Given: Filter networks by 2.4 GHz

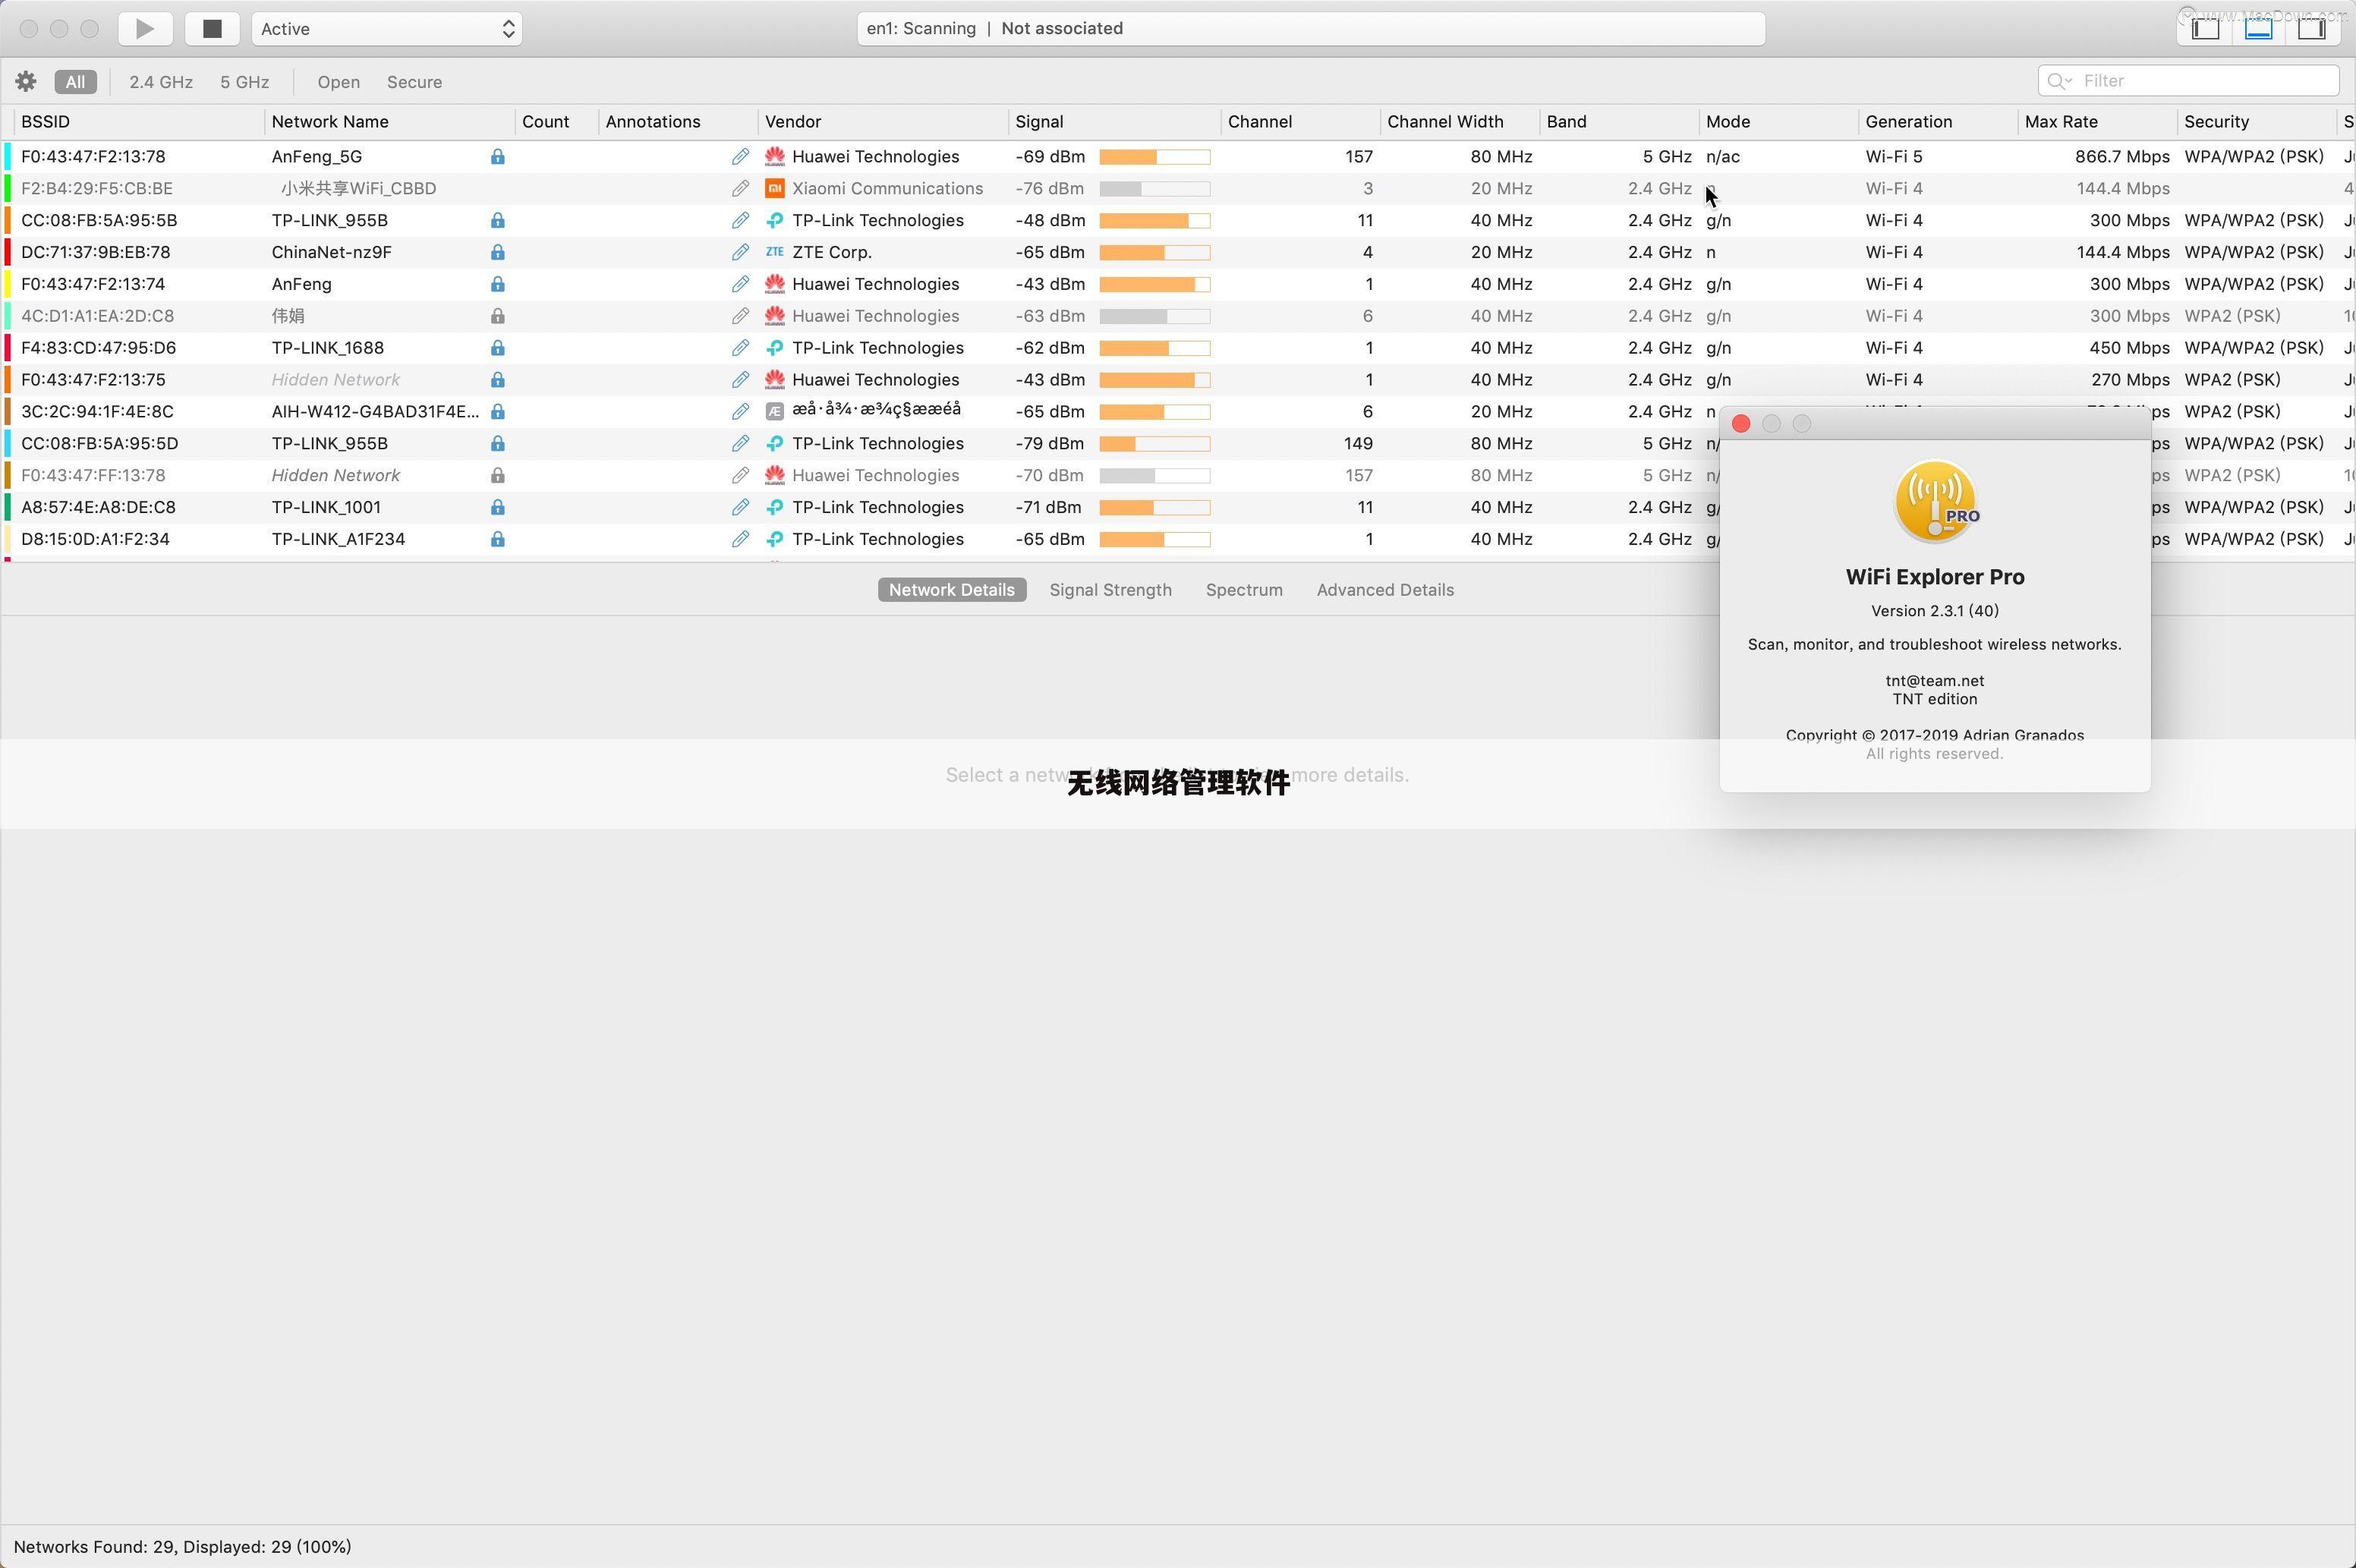Looking at the screenshot, I should (160, 81).
